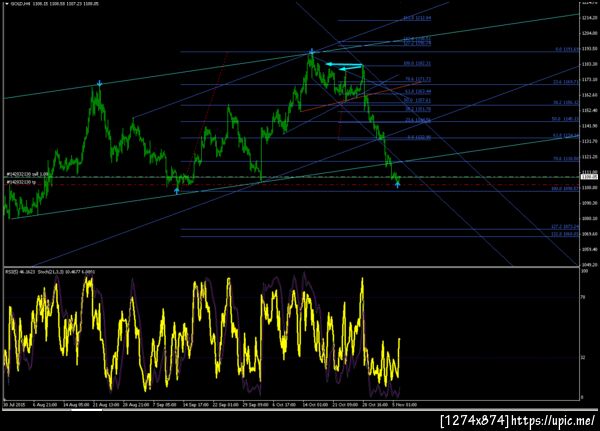Select the orange trendline below the consolidation
600x431 pixels.
tap(362, 96)
